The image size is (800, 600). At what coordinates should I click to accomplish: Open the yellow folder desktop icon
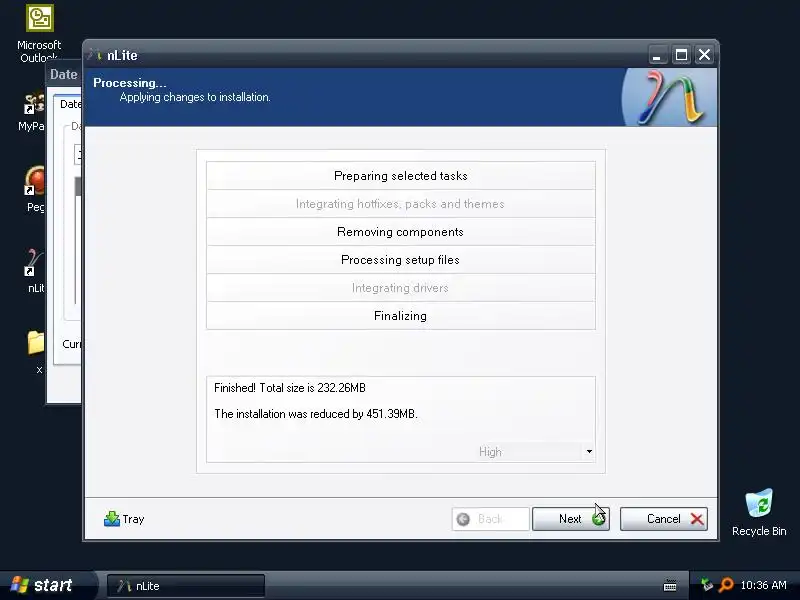click(x=36, y=352)
